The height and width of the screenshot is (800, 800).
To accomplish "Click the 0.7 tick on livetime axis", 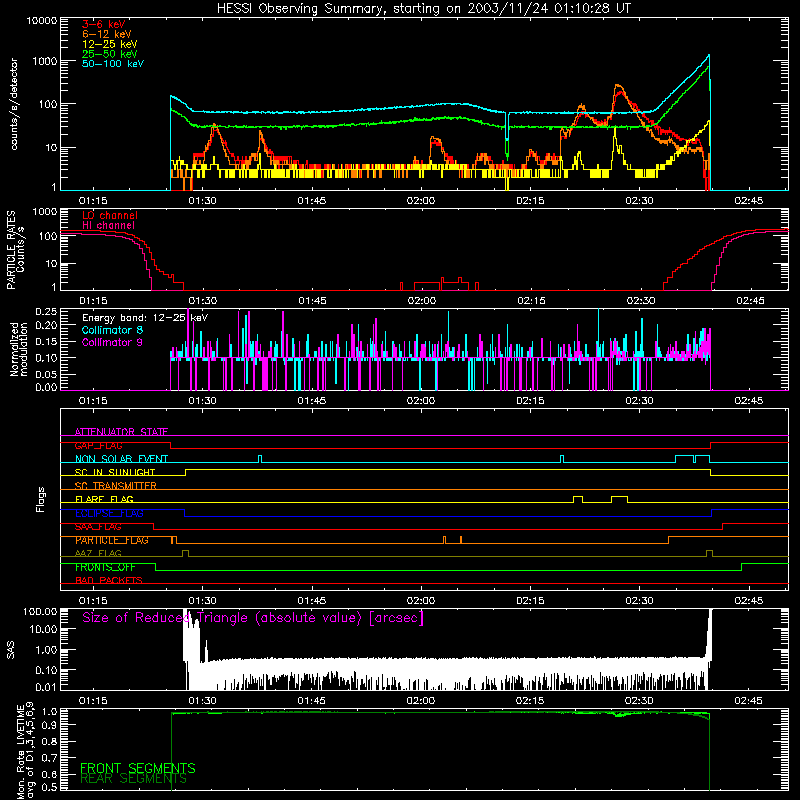I will [x=51, y=757].
